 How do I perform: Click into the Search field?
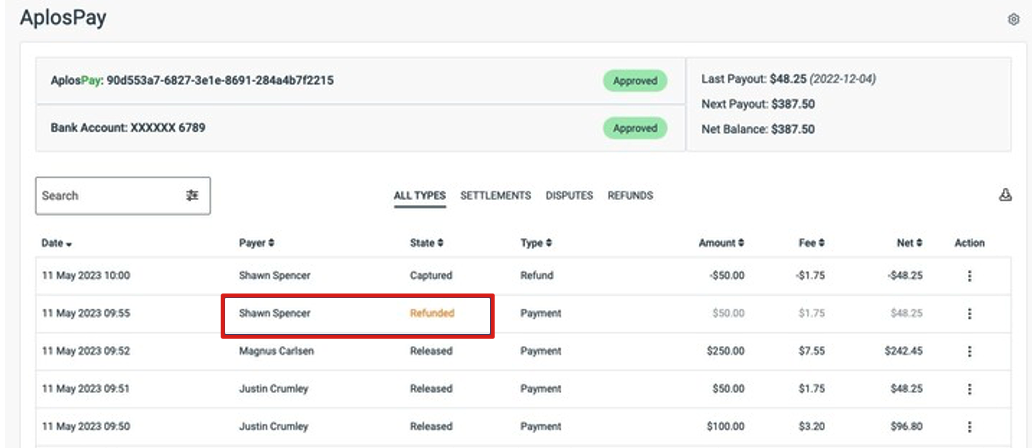click(x=109, y=195)
